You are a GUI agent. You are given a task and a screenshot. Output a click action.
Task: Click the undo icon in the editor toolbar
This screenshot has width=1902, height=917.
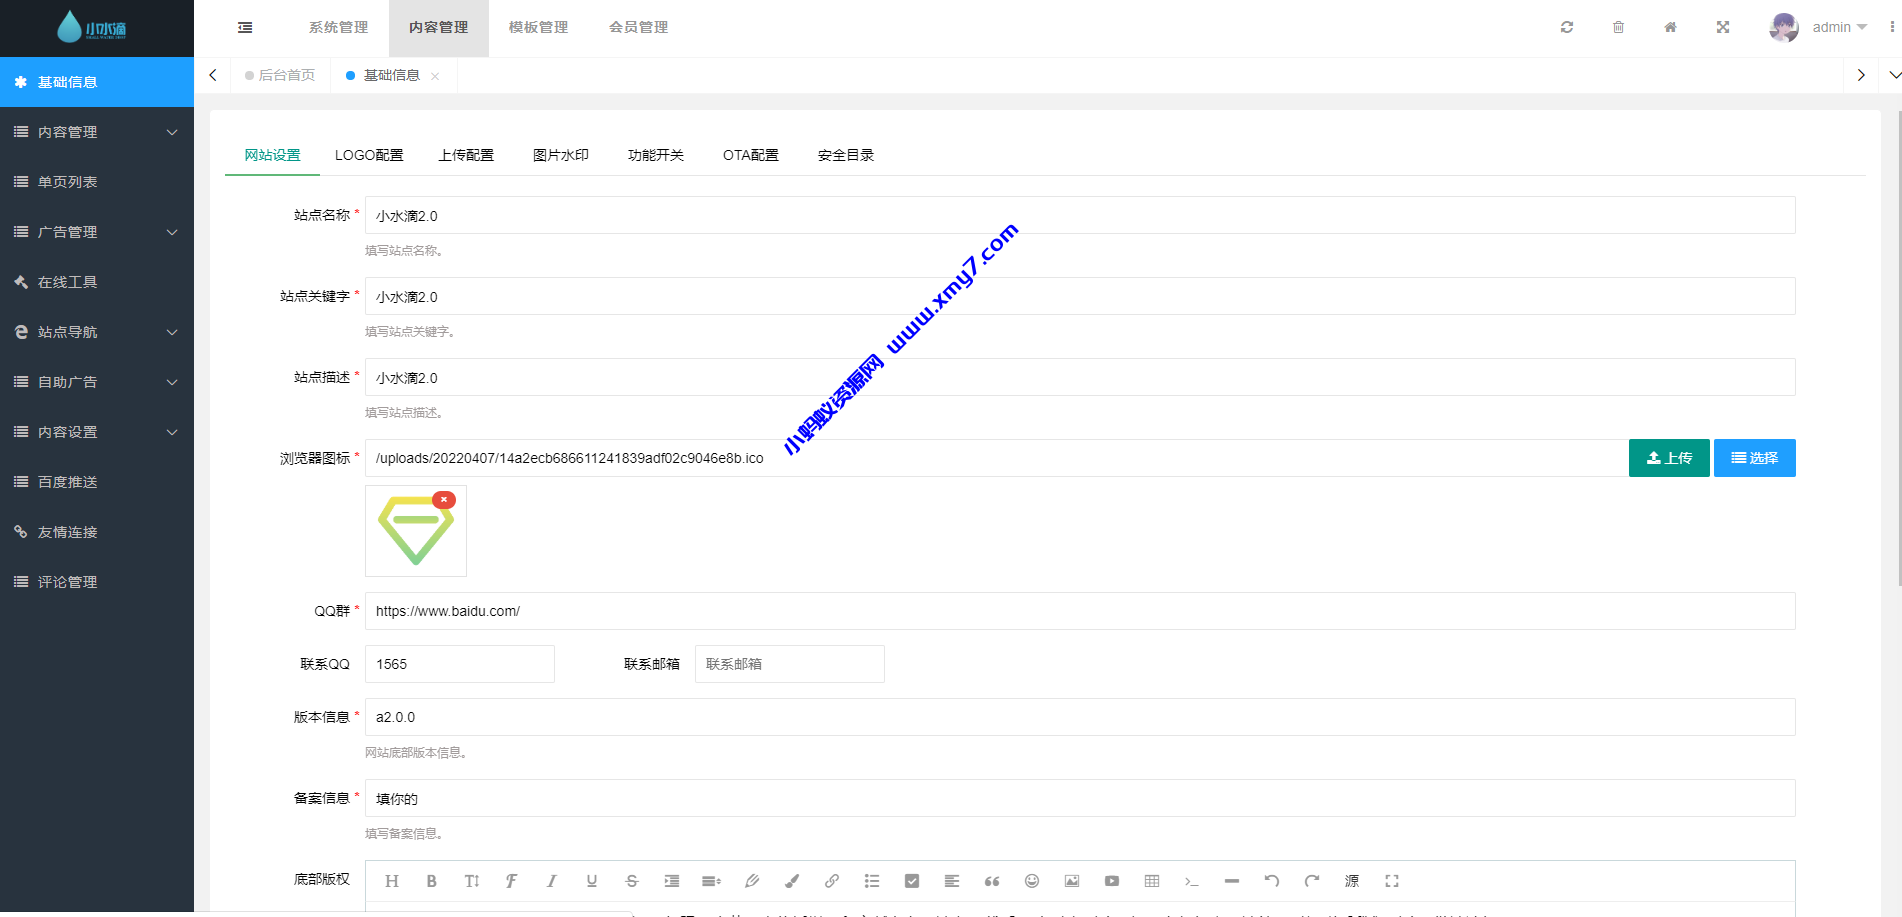tap(1271, 881)
